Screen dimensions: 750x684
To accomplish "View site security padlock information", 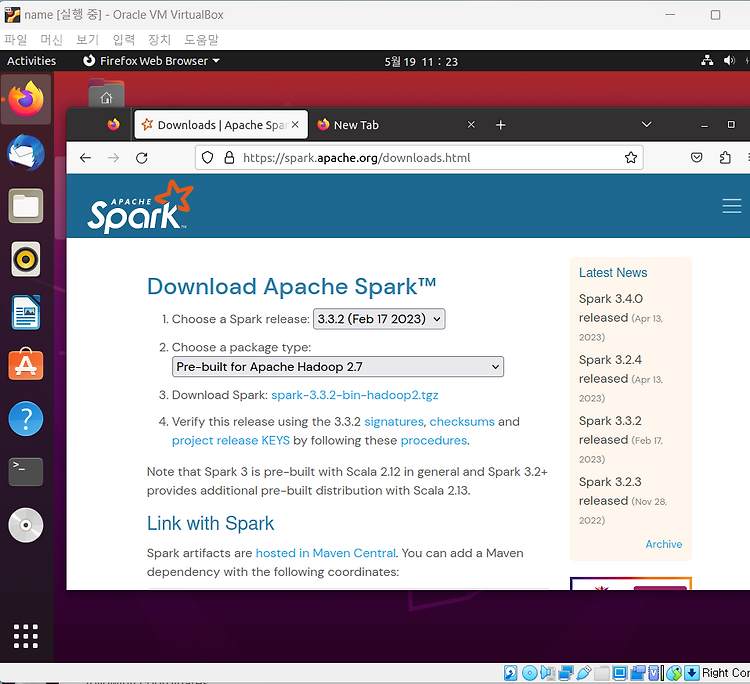I will pos(230,158).
